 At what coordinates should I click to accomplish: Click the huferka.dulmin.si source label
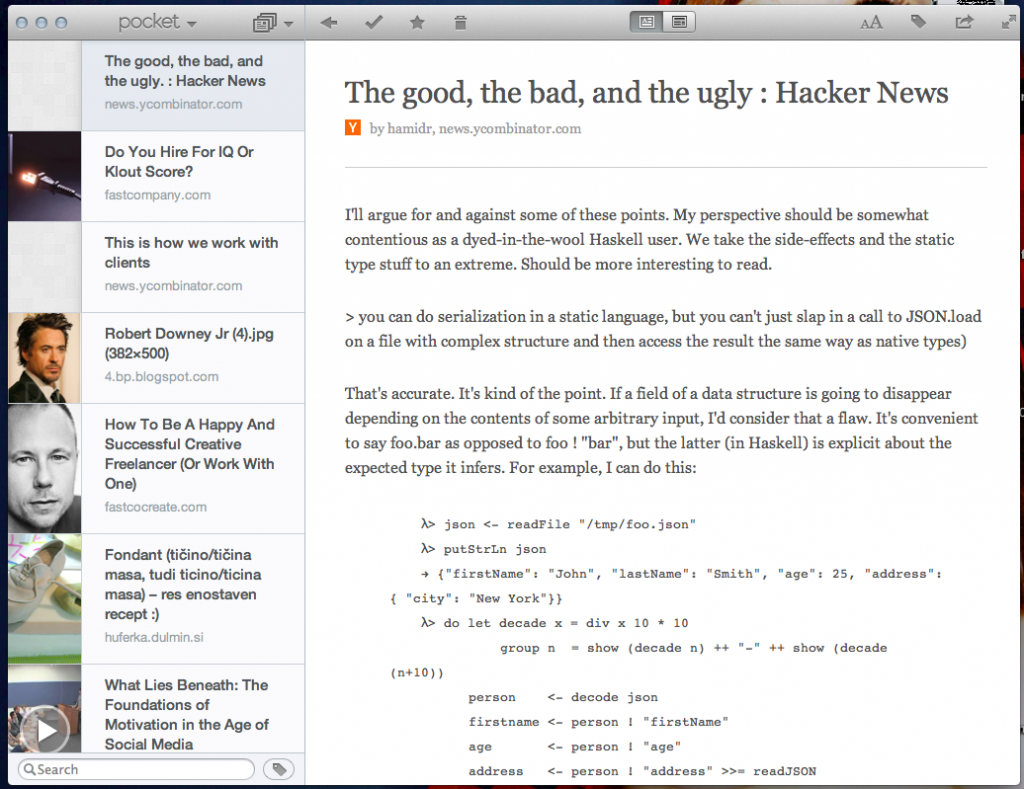click(154, 637)
